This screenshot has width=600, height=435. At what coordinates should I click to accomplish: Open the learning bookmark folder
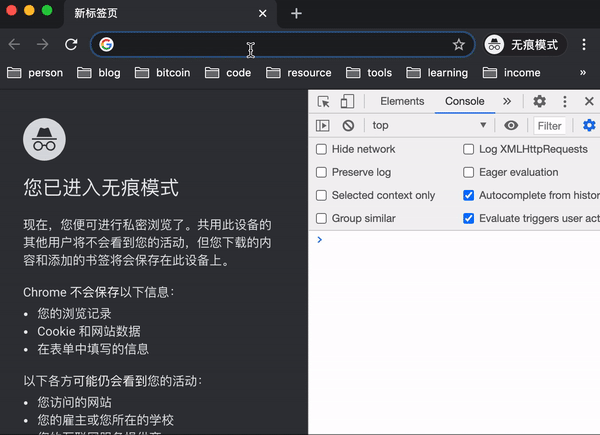[x=437, y=73]
